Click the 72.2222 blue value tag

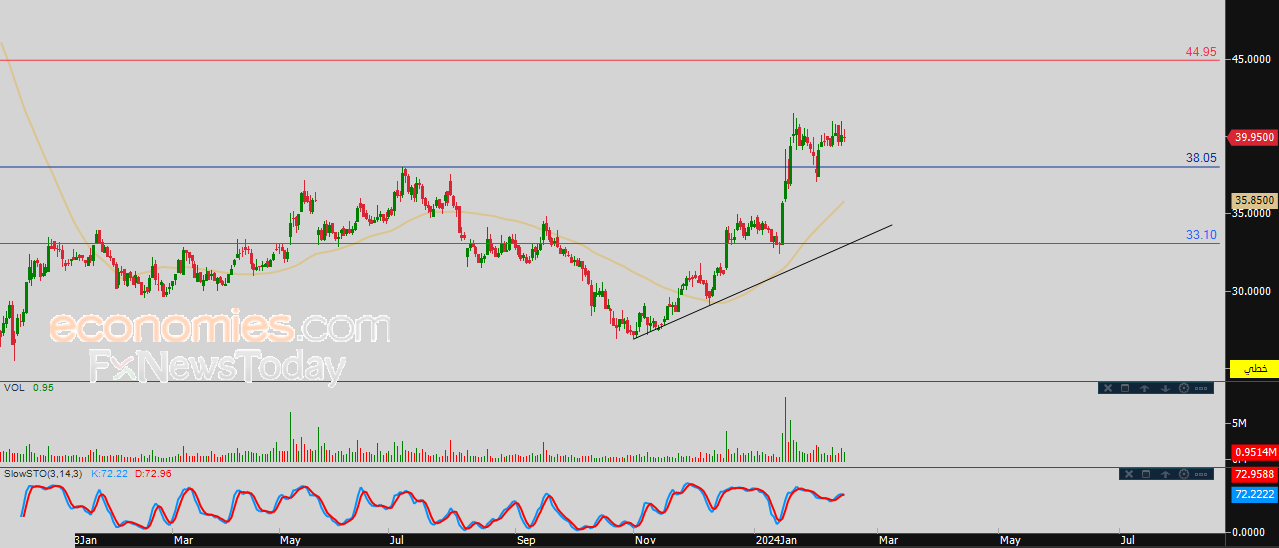coord(1255,495)
